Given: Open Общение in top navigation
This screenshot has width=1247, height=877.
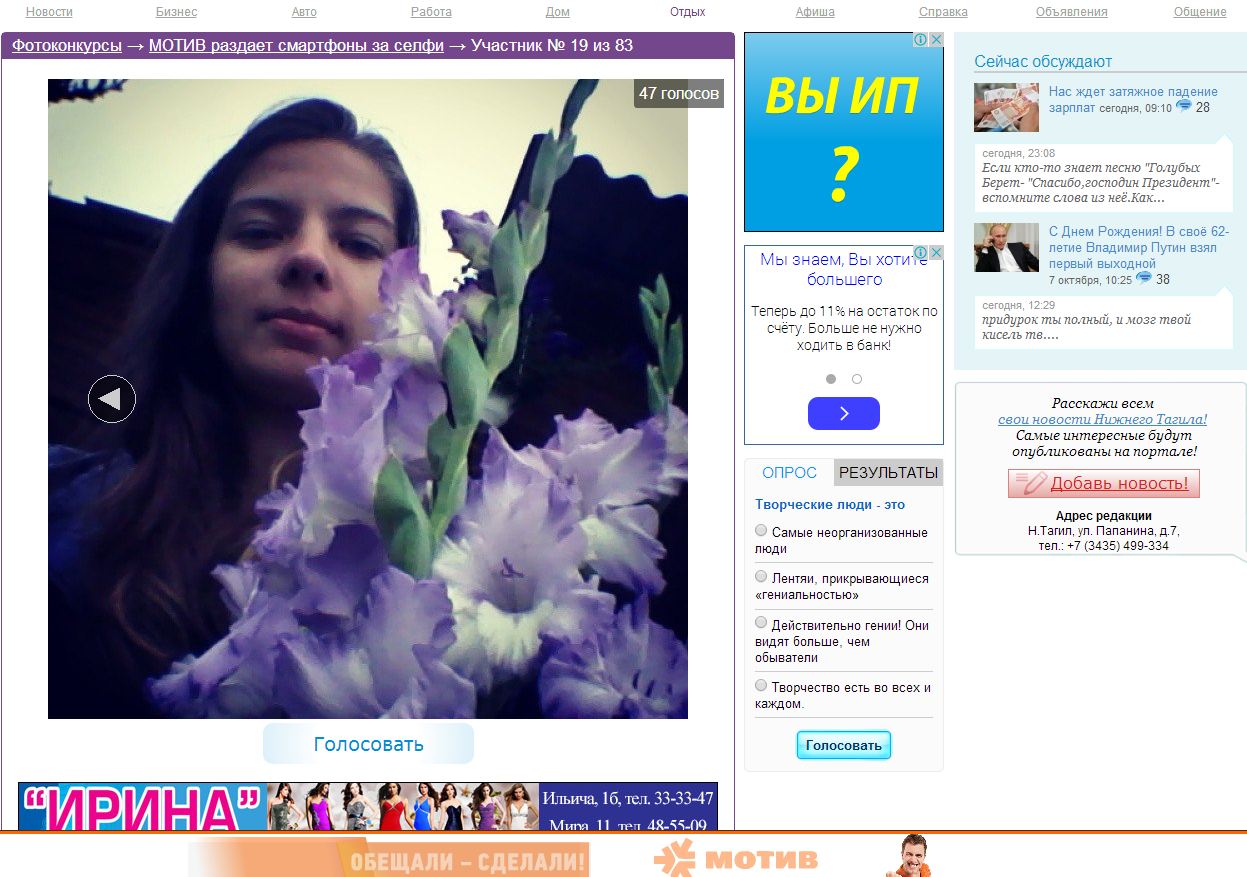Looking at the screenshot, I should point(1200,12).
